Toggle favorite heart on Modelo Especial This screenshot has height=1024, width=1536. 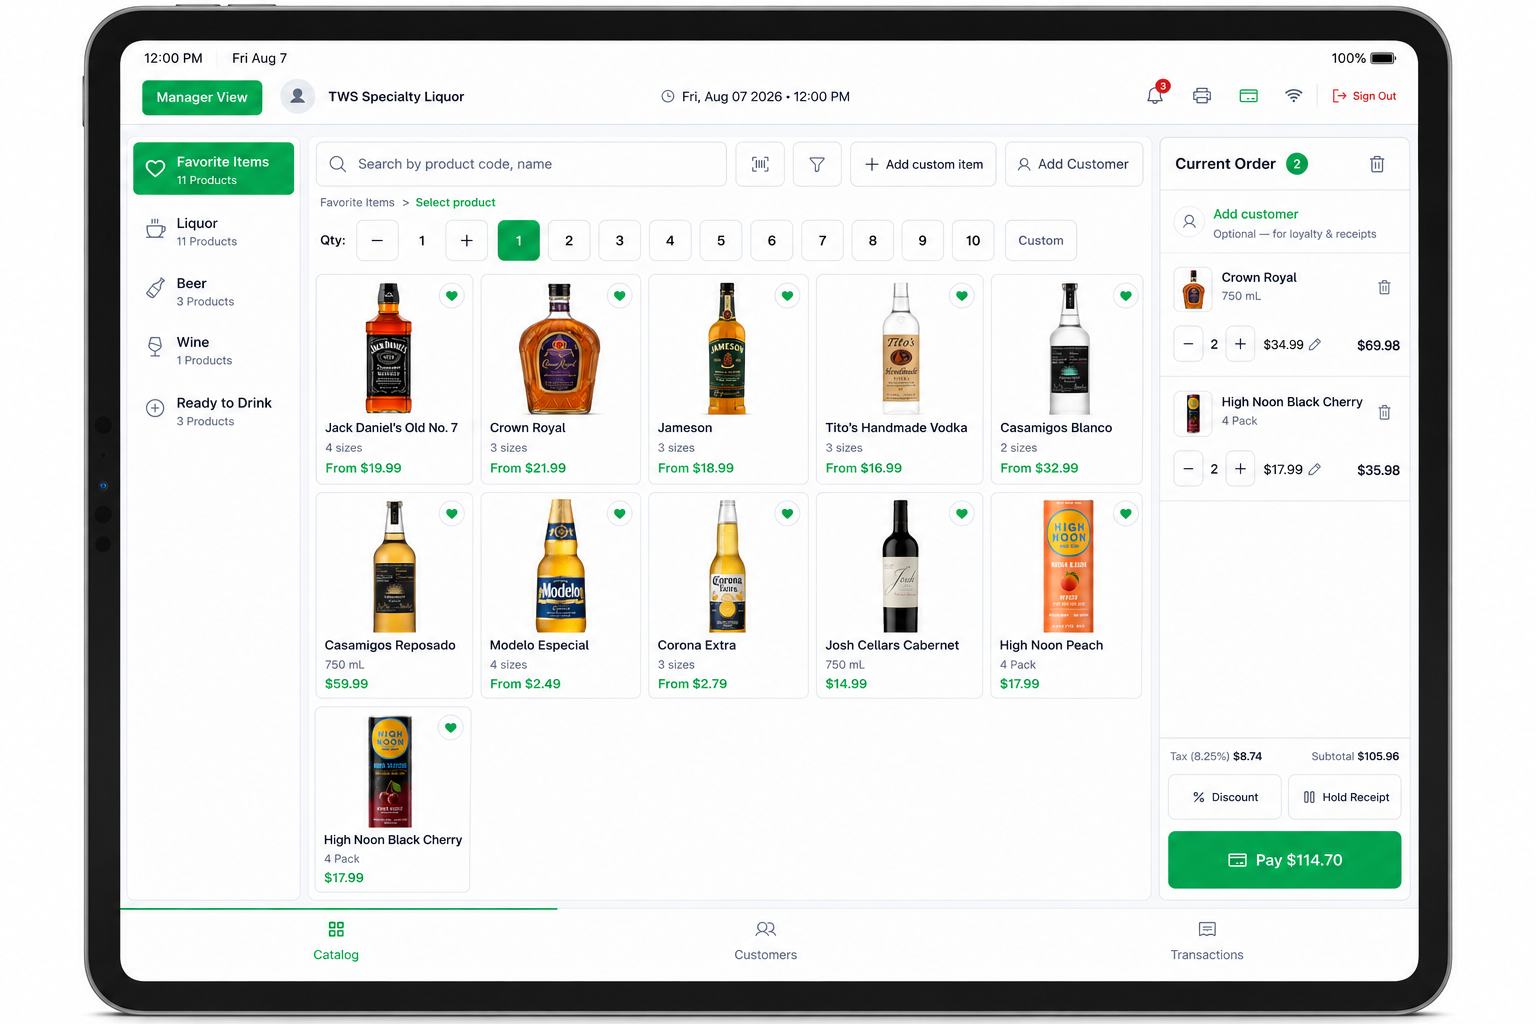click(x=620, y=513)
